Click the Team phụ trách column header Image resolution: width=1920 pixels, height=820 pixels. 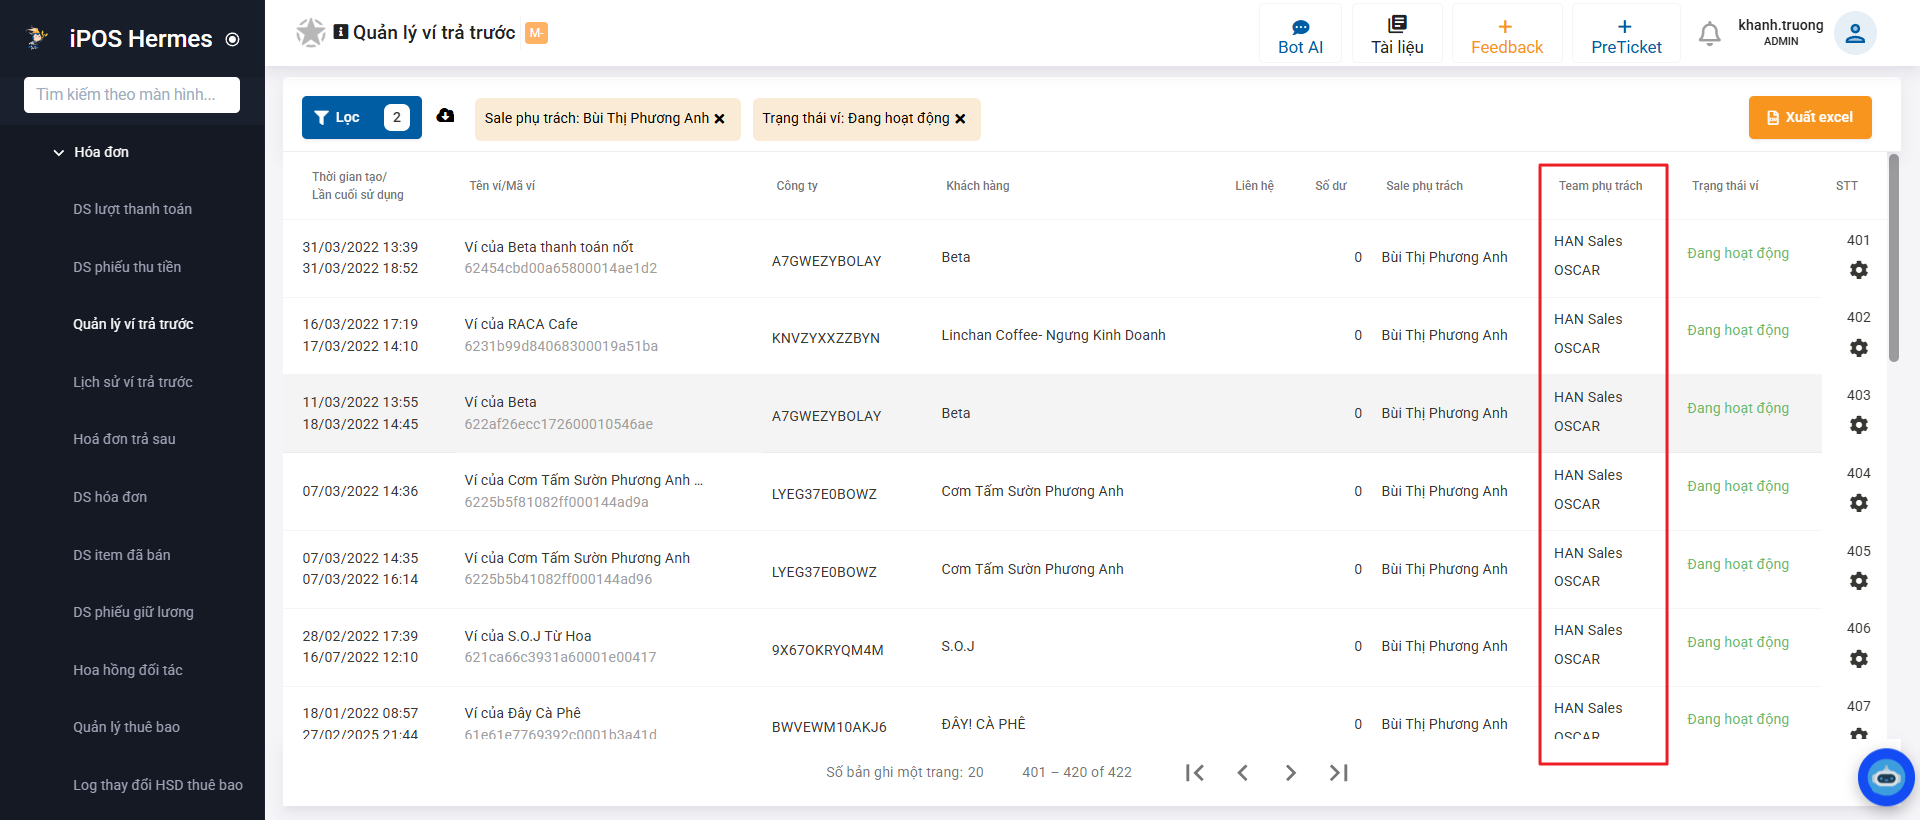[1600, 186]
